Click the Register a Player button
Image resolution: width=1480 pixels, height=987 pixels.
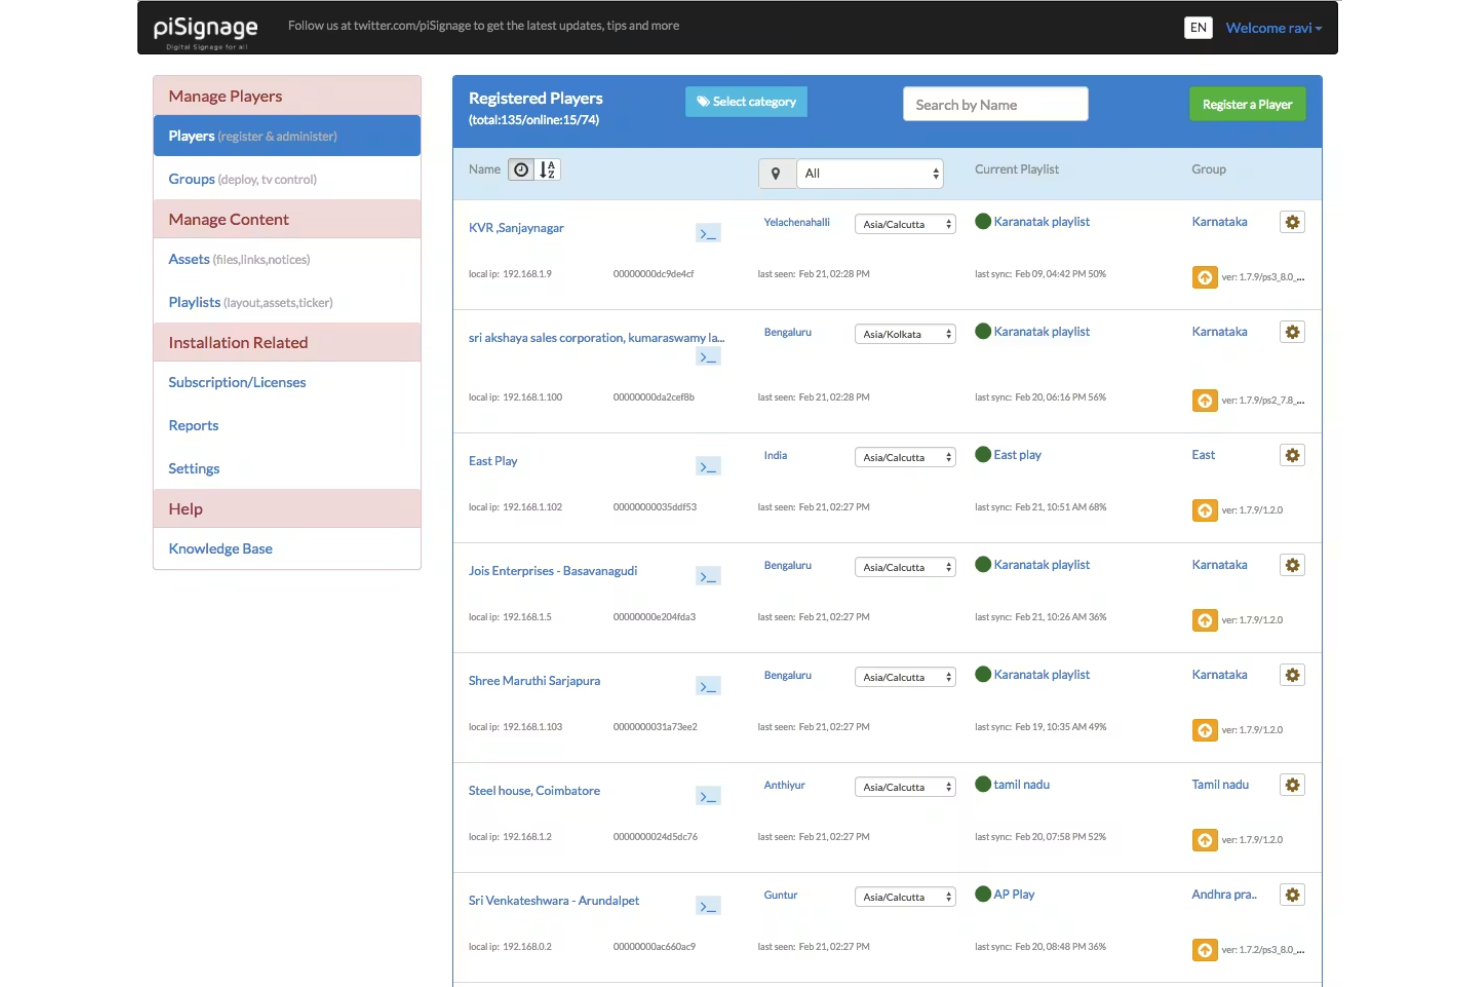1247,104
